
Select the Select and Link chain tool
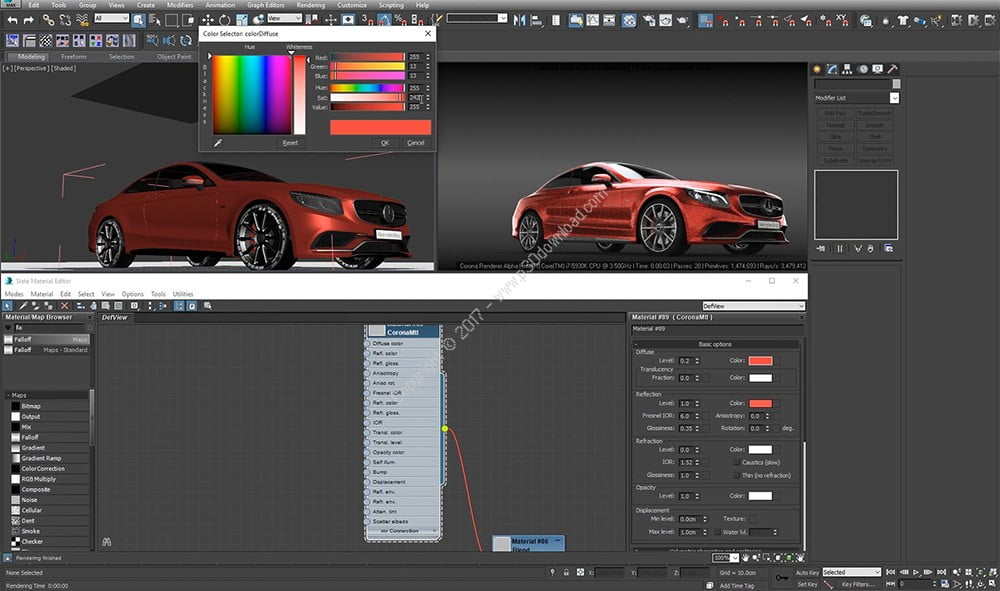48,20
